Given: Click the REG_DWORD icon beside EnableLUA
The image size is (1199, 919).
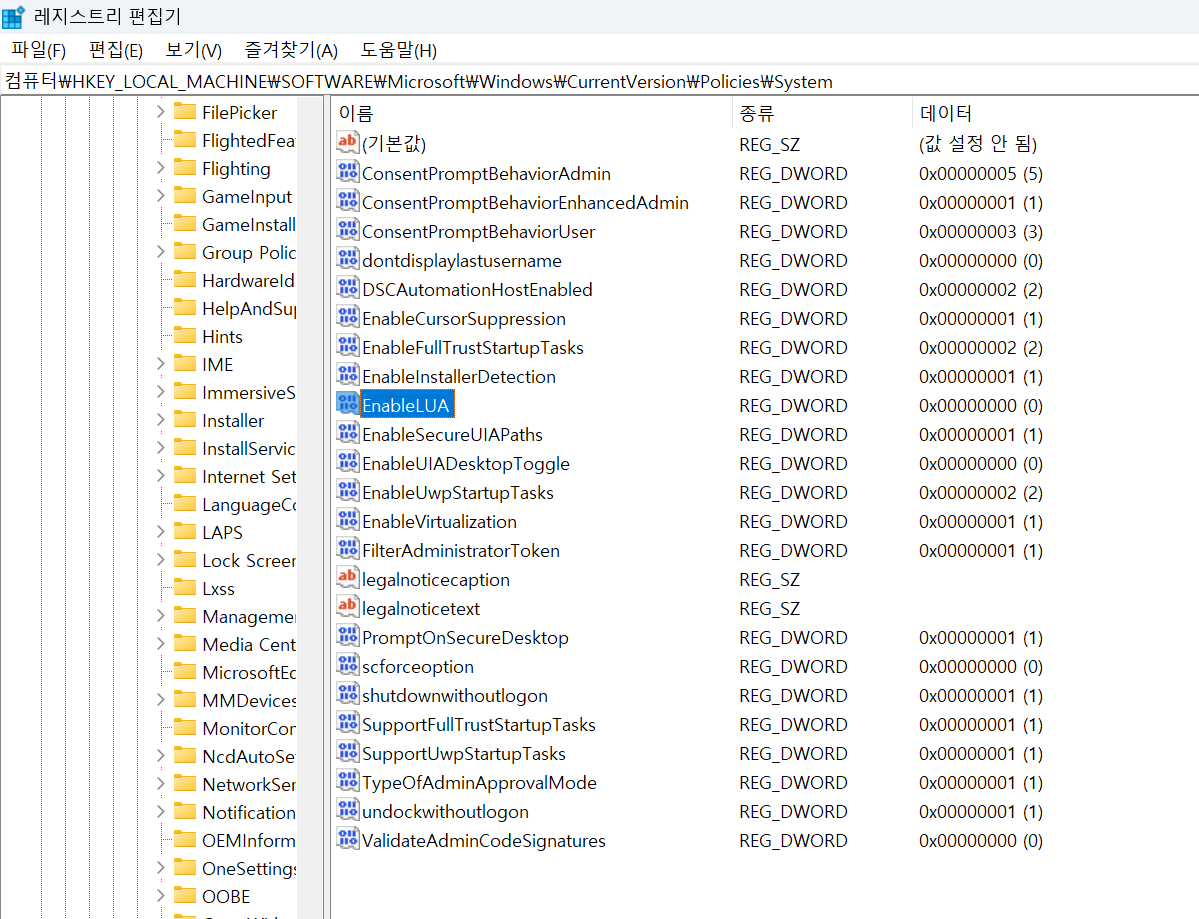Looking at the screenshot, I should tap(347, 405).
